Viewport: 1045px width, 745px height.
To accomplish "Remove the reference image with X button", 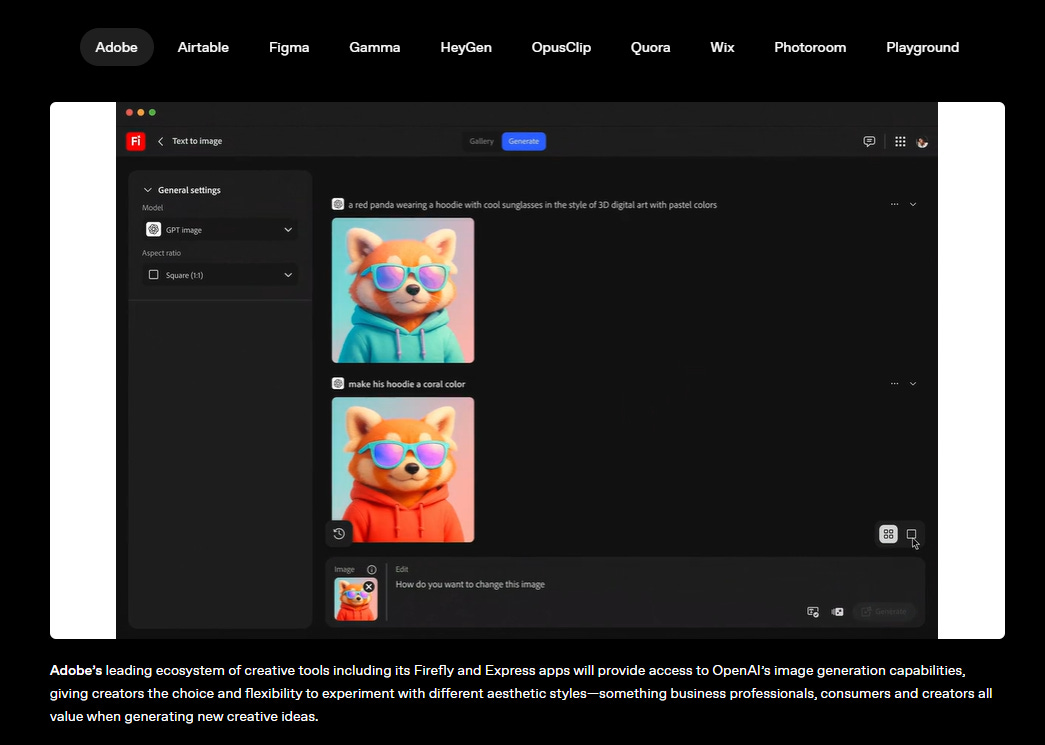I will [369, 586].
